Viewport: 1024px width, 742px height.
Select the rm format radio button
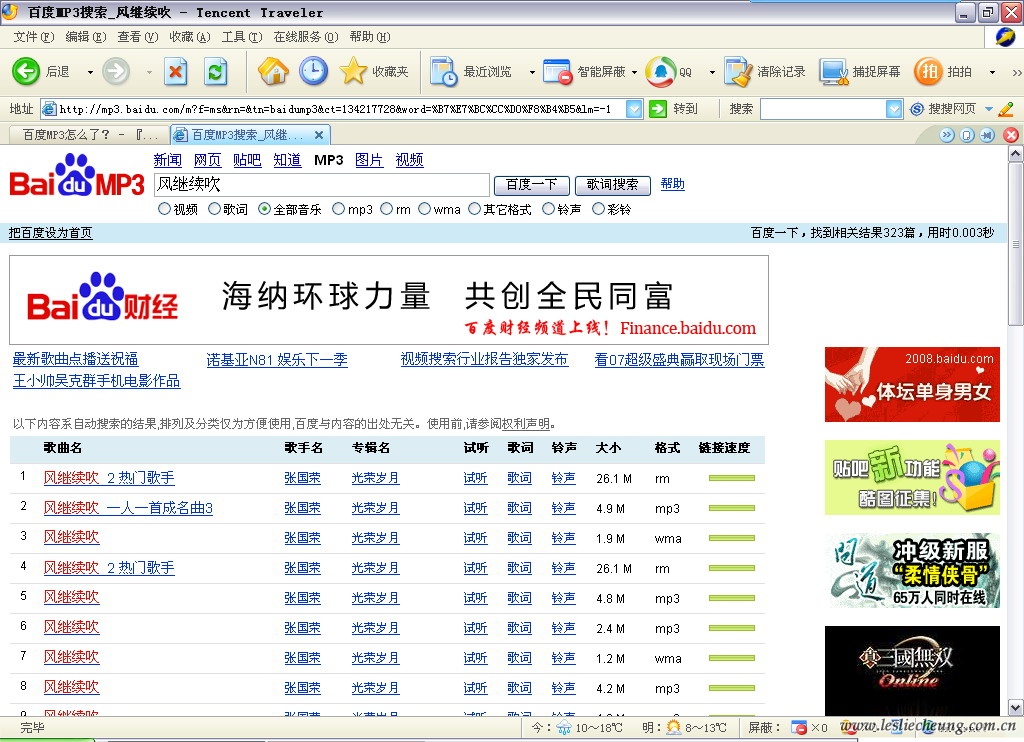(387, 209)
